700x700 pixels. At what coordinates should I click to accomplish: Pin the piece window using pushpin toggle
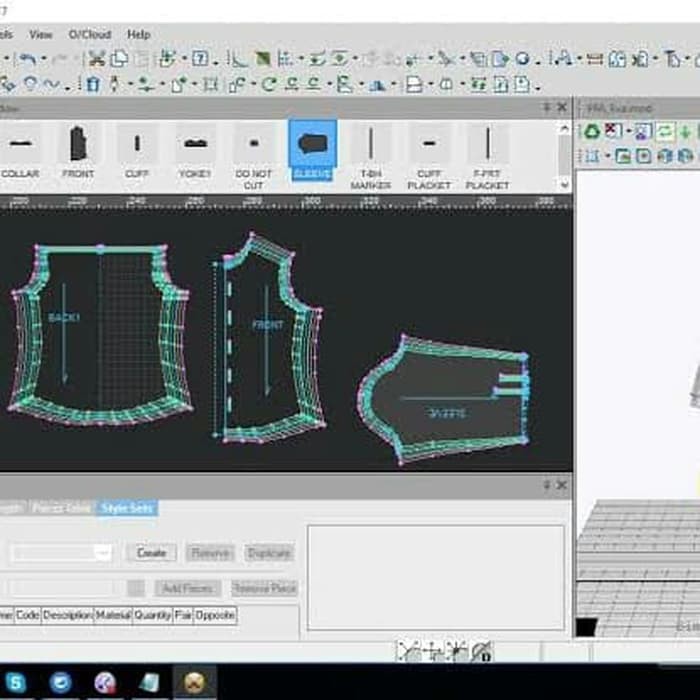(547, 107)
